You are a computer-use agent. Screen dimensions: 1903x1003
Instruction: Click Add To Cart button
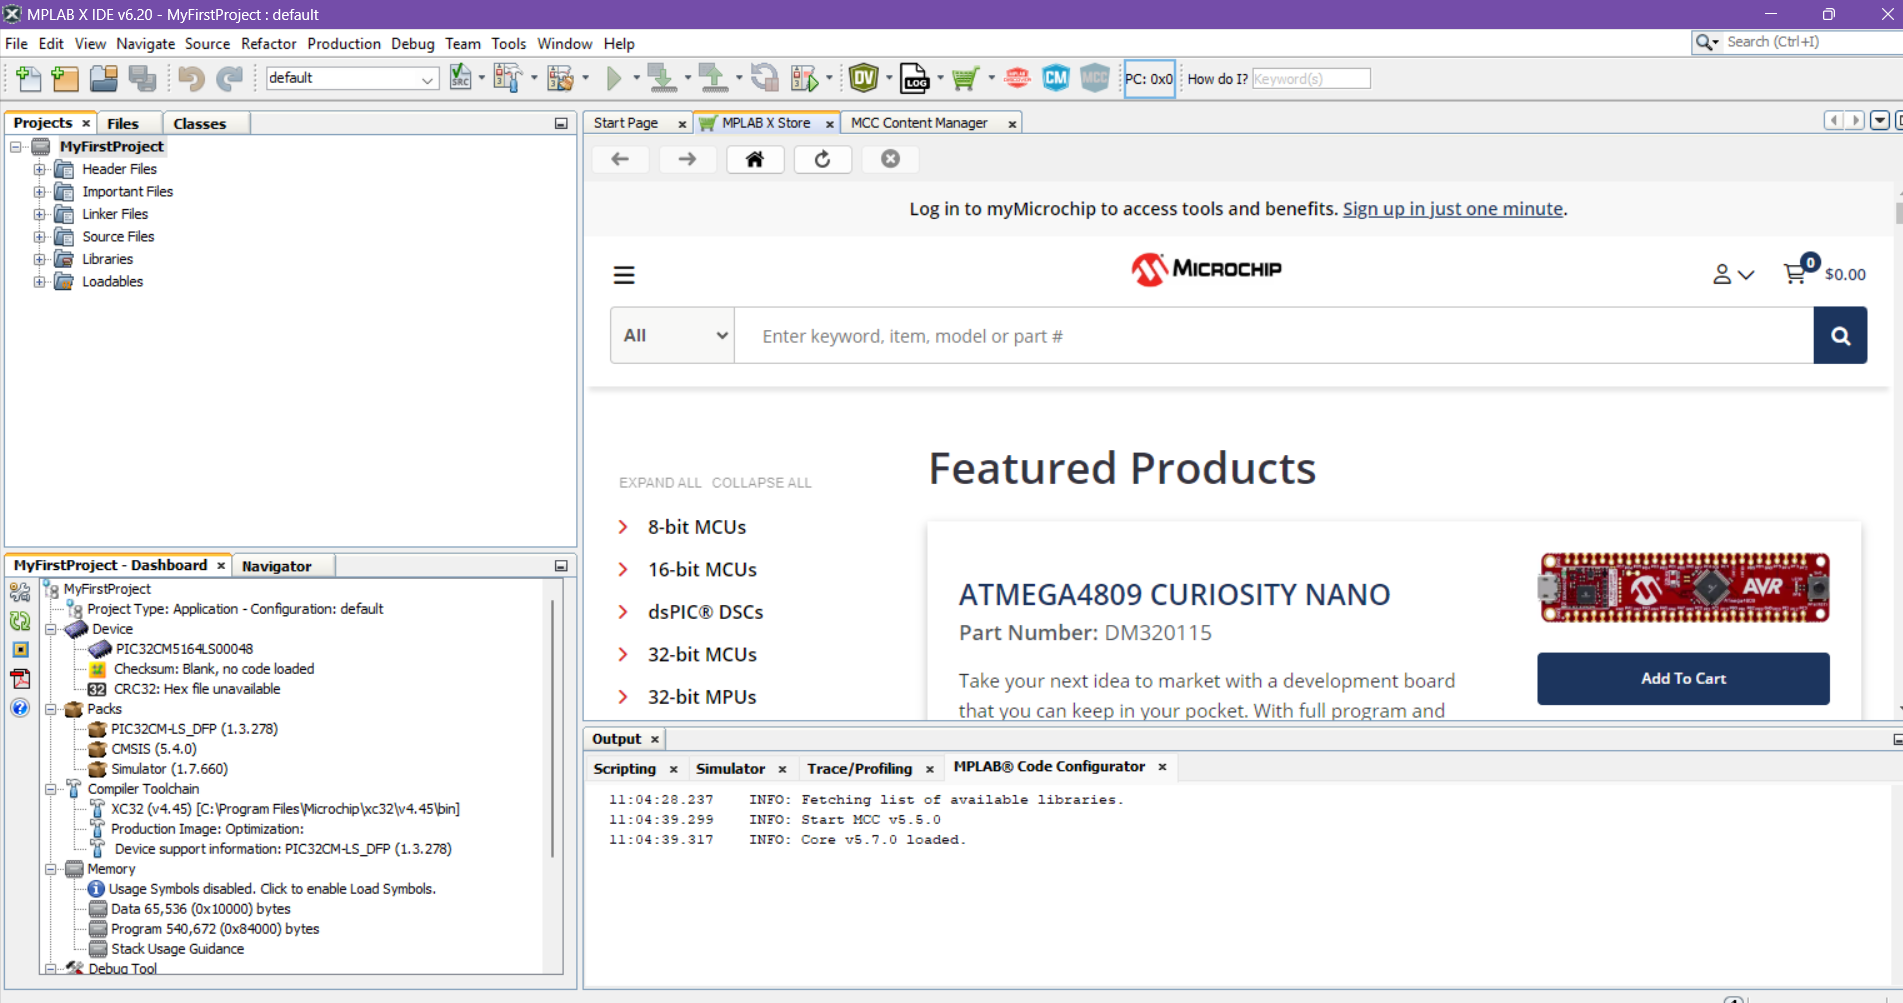[x=1683, y=679]
